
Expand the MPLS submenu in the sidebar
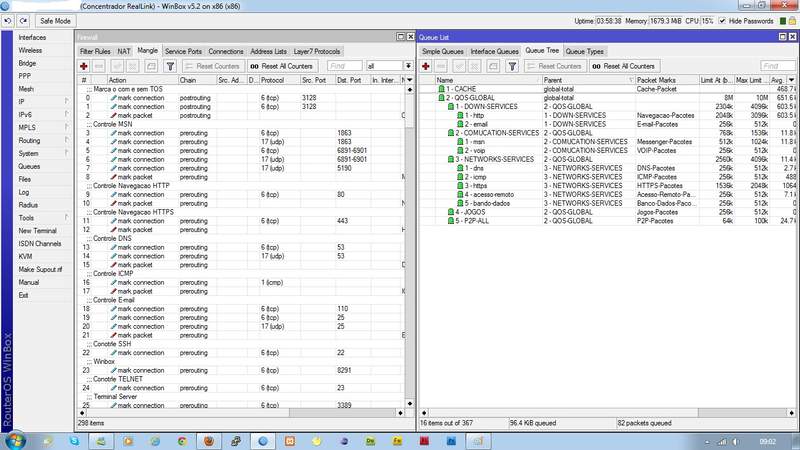43,128
